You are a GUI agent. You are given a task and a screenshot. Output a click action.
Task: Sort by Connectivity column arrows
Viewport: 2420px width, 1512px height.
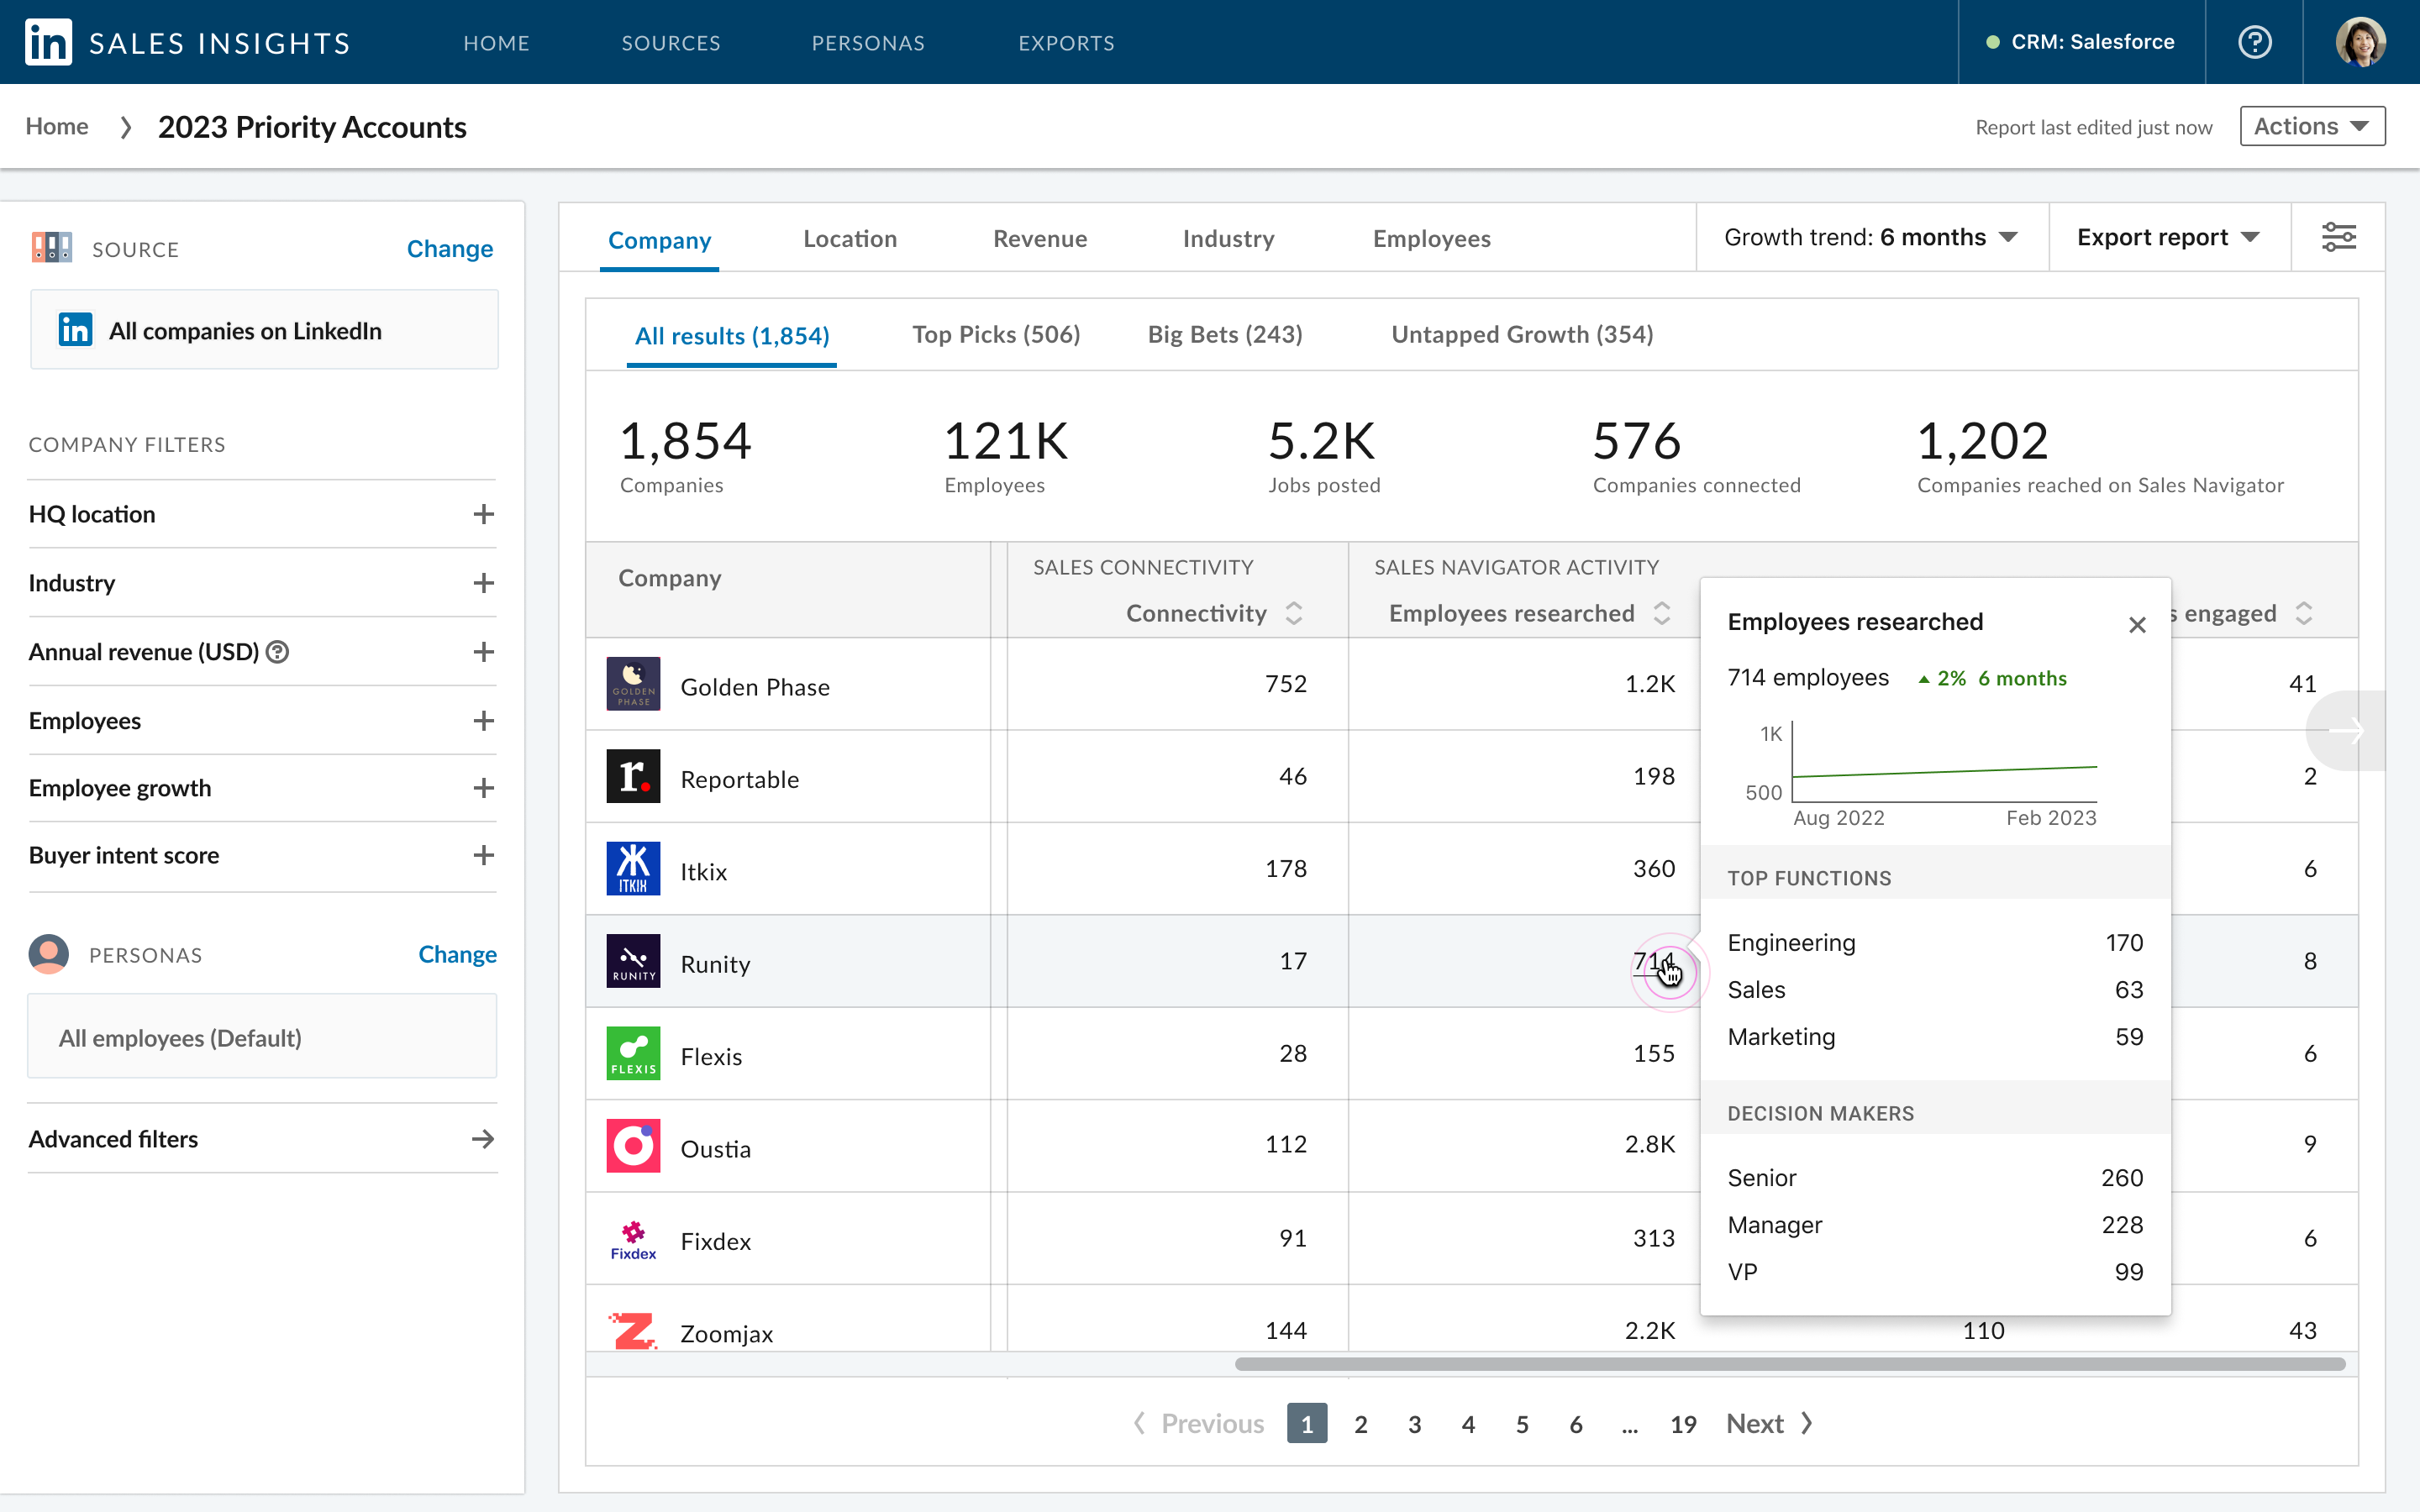pos(1293,613)
